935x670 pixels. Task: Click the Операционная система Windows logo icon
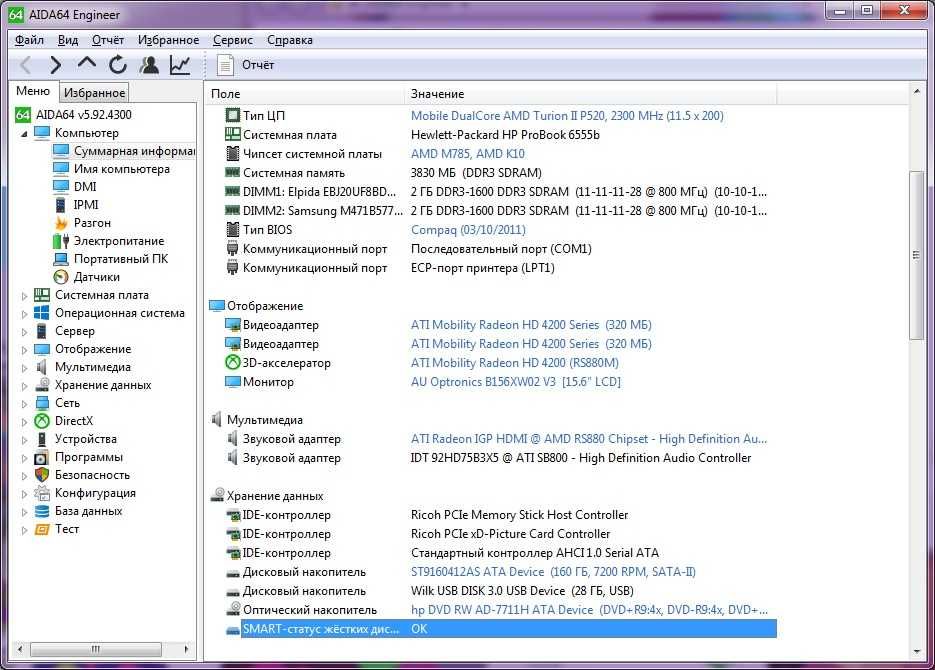point(42,312)
